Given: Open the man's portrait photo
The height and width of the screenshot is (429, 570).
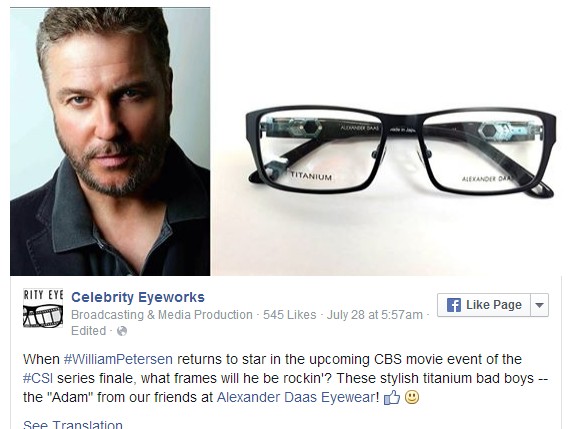Looking at the screenshot, I should [x=110, y=141].
